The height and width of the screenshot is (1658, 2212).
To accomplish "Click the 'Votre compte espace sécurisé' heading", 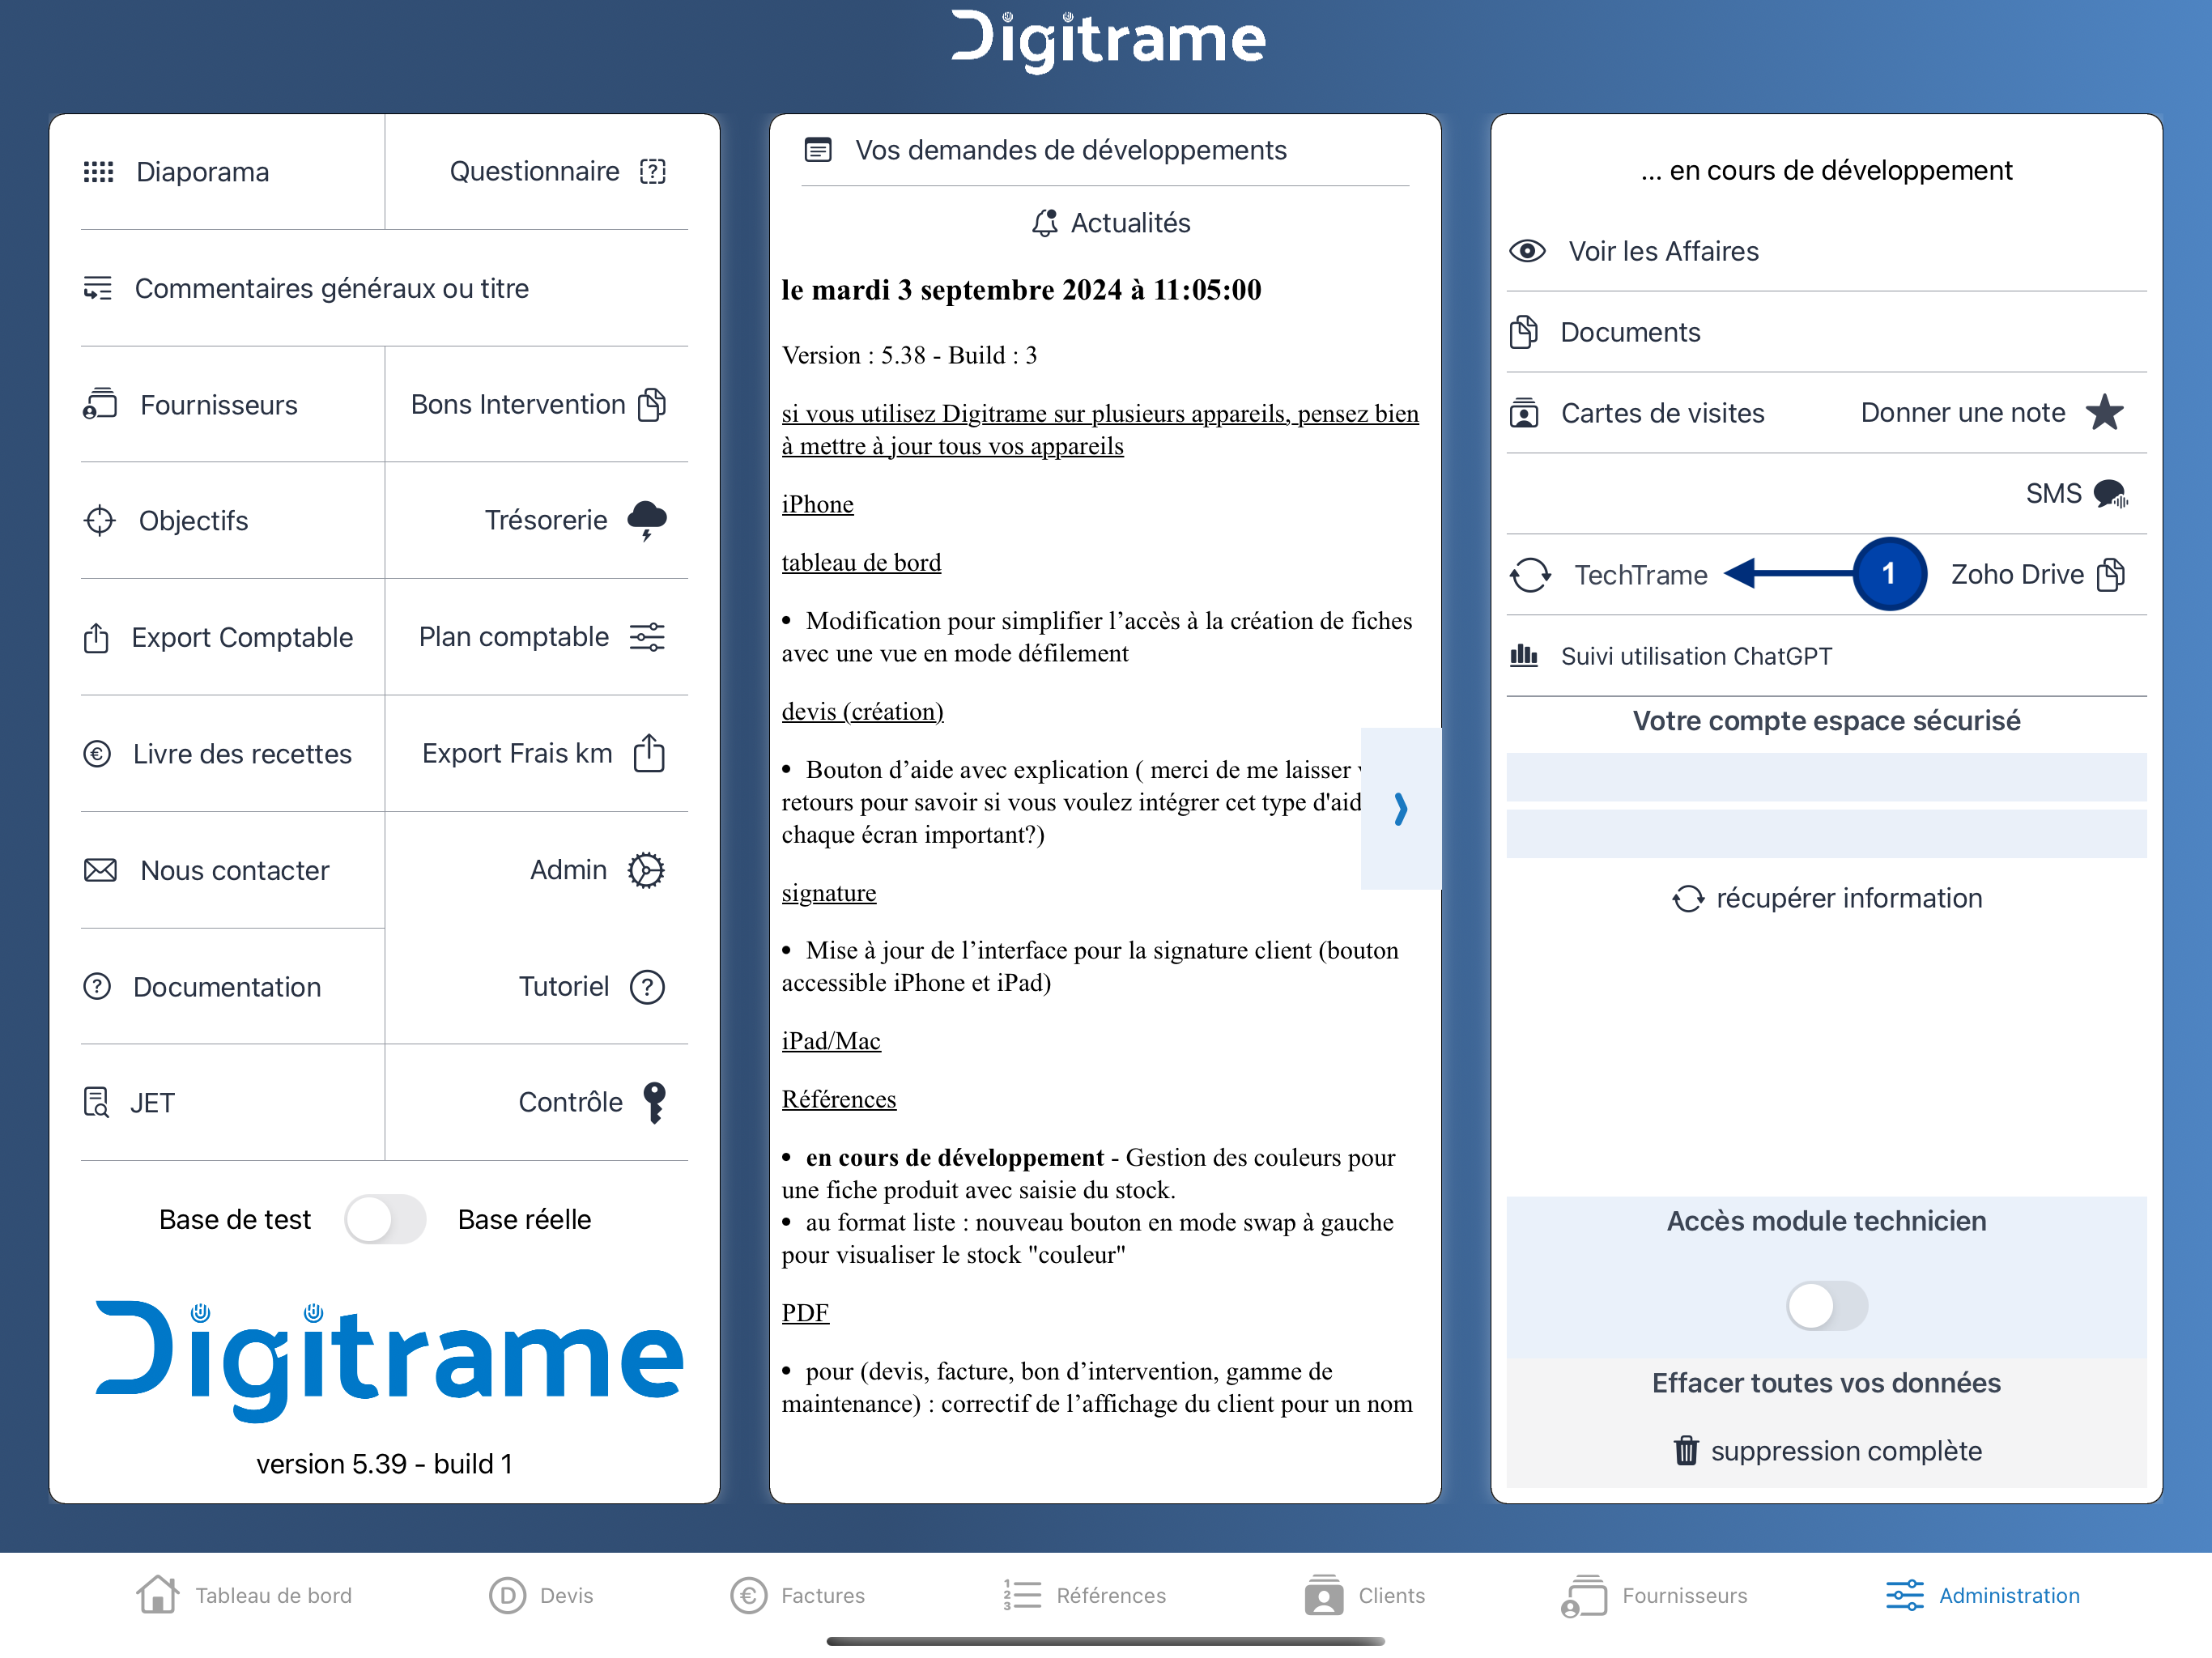I will [x=1827, y=721].
